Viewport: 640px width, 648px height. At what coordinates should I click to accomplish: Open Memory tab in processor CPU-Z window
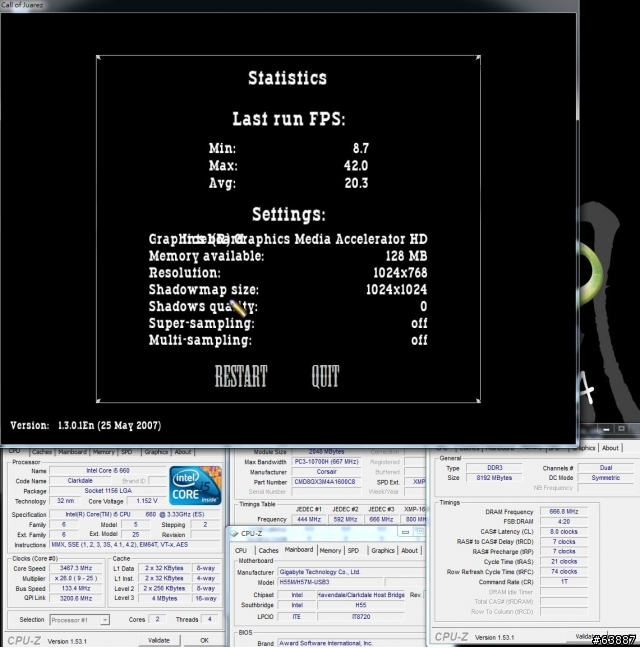[x=104, y=452]
